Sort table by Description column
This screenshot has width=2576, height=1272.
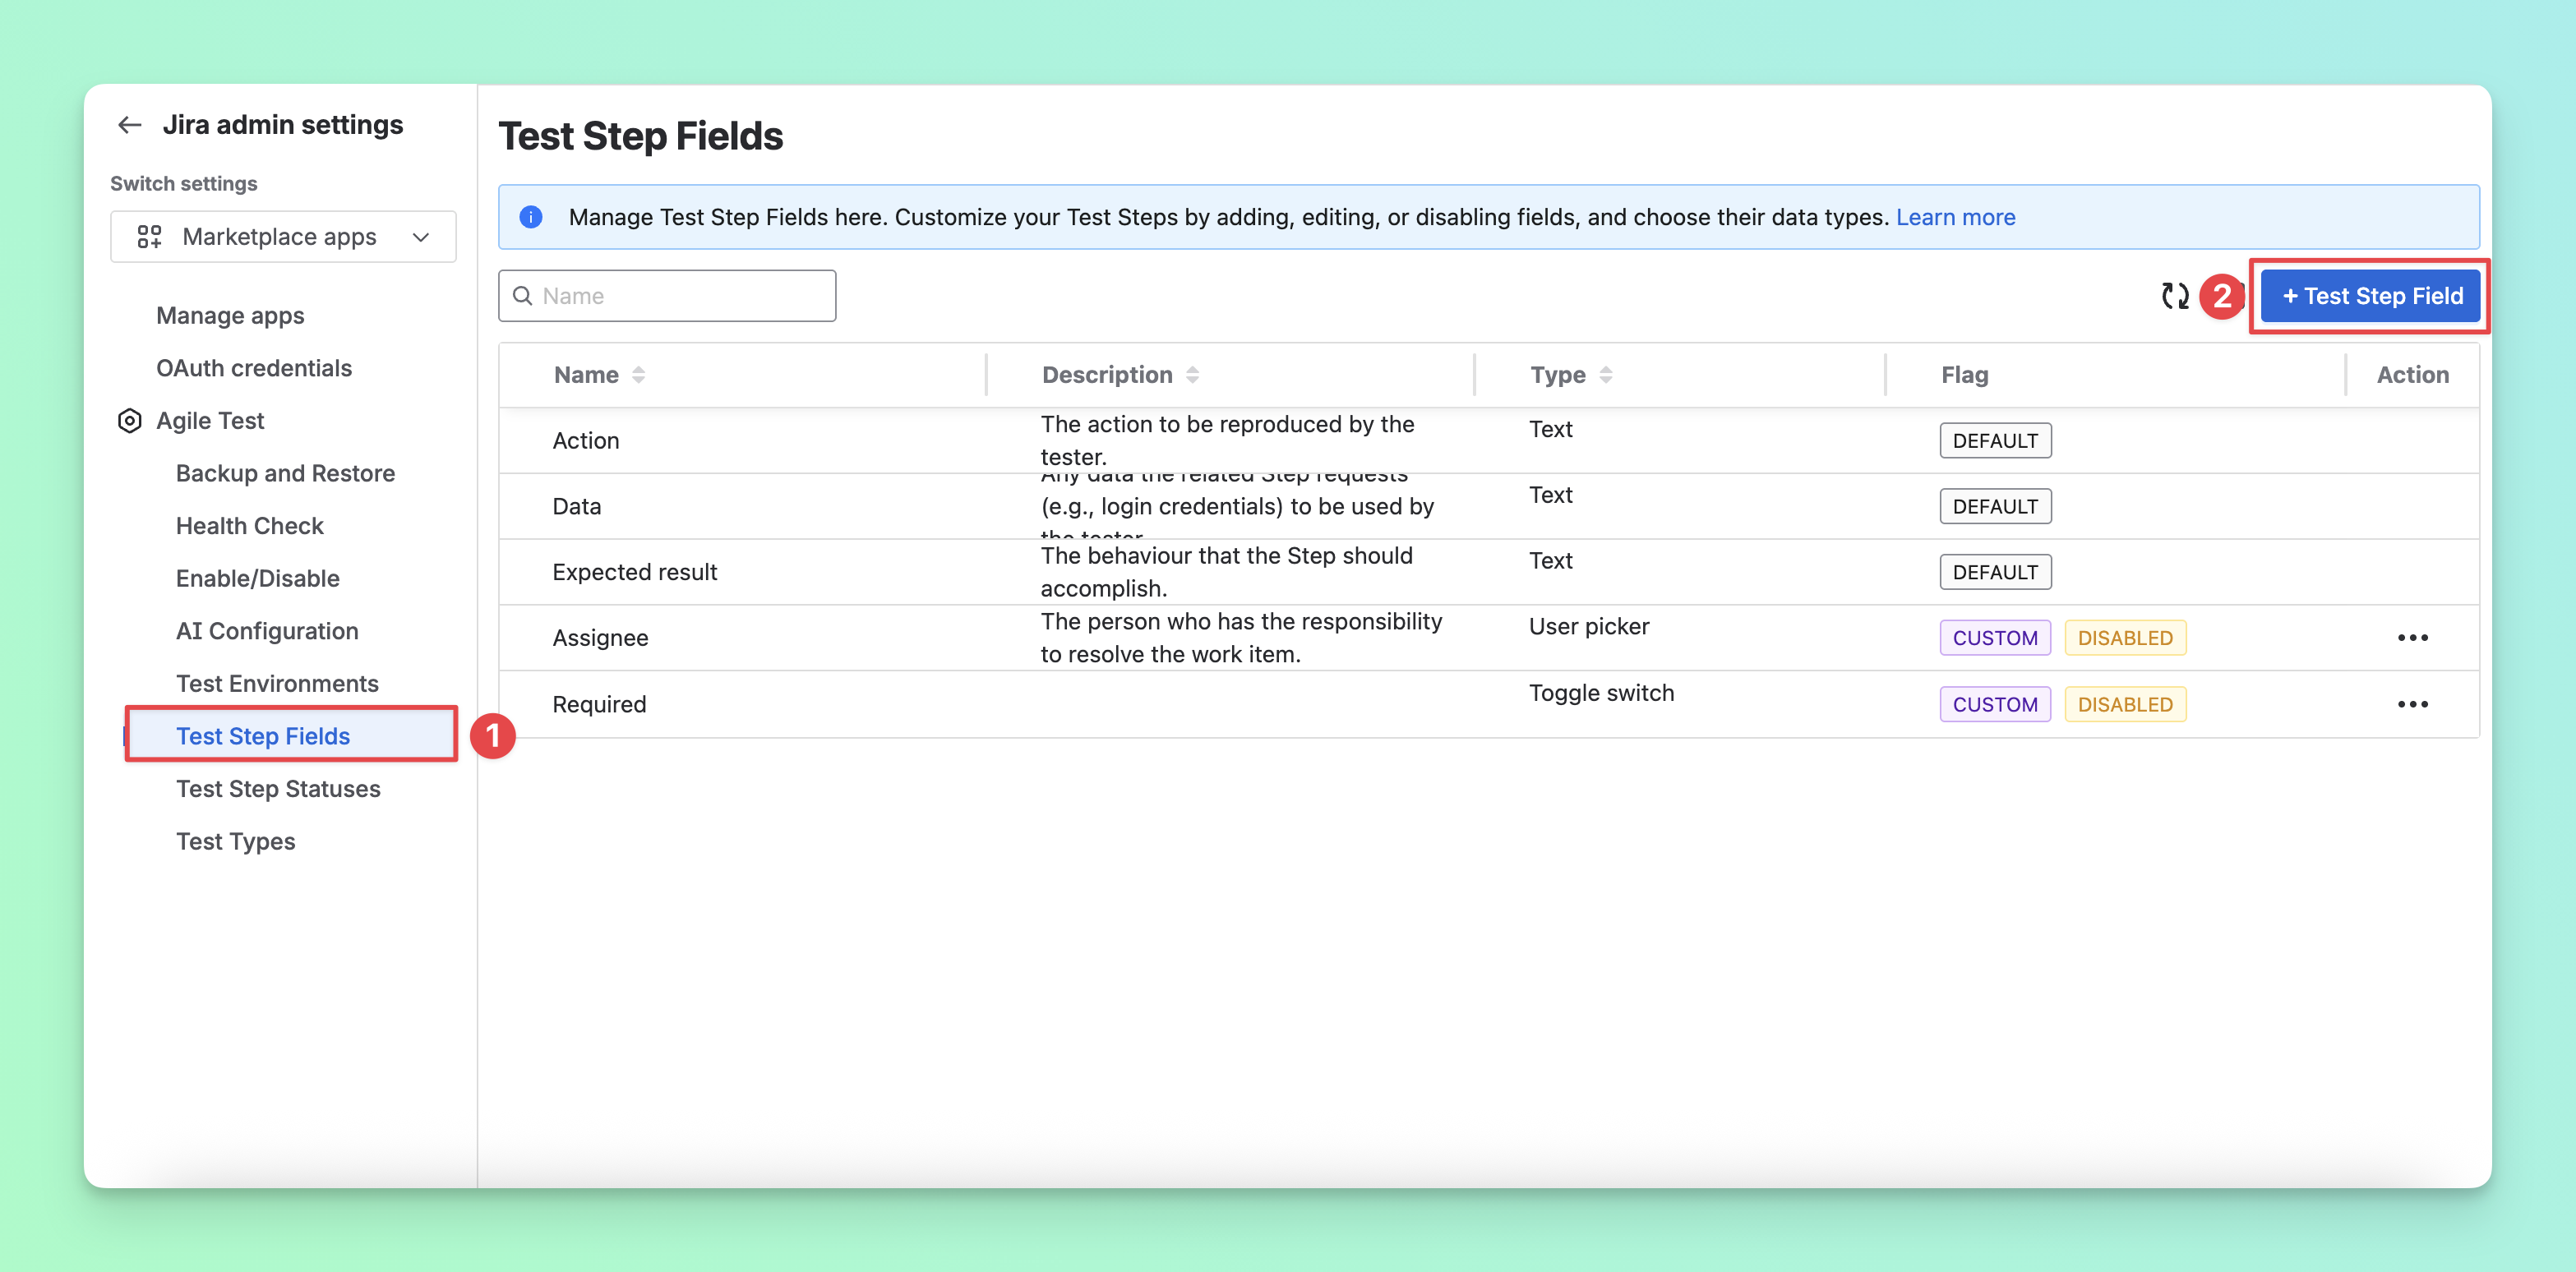coord(1120,375)
